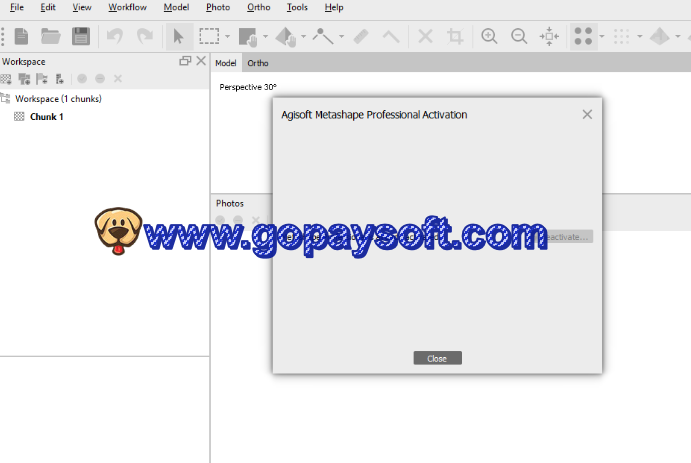691x463 pixels.
Task: Select the Draw polyline tool
Action: (x=323, y=36)
